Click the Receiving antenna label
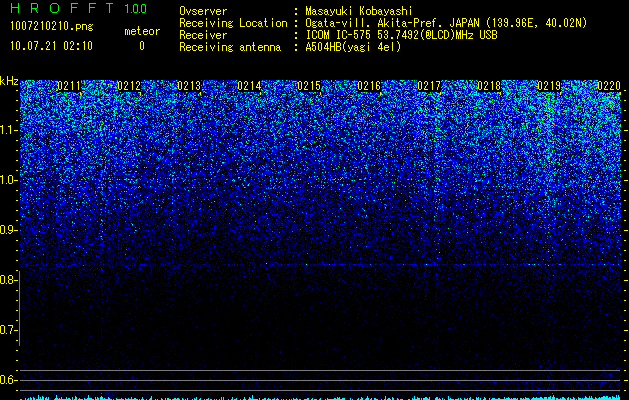 point(230,47)
